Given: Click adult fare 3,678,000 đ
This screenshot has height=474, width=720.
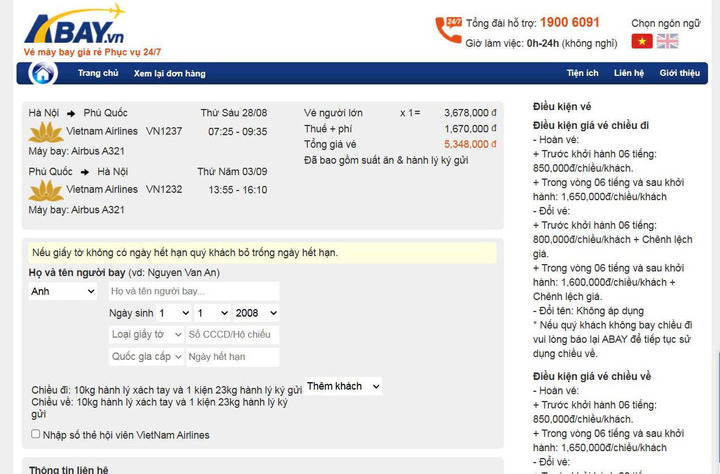Looking at the screenshot, I should (x=470, y=113).
